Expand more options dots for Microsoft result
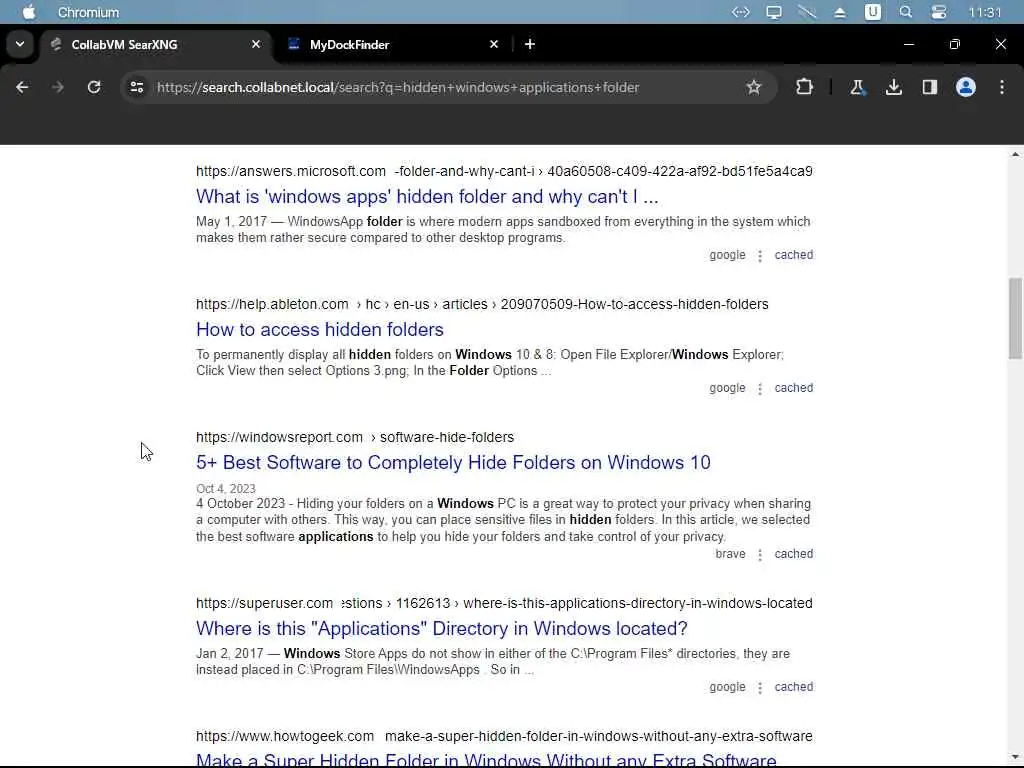This screenshot has width=1024, height=768. 760,255
